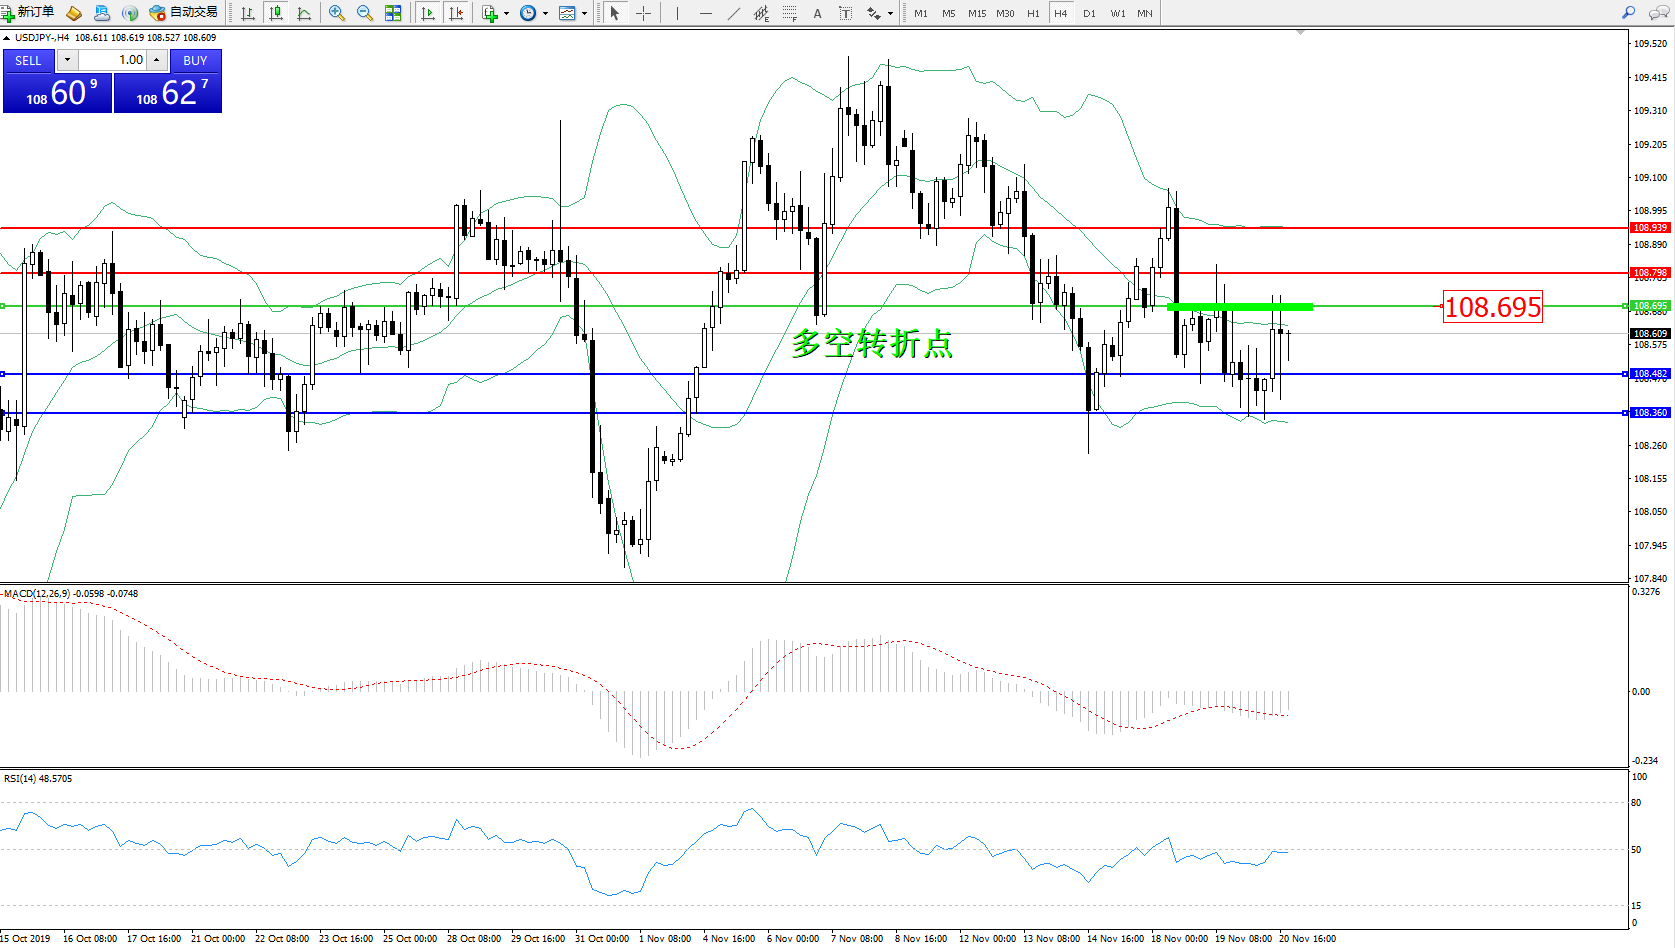Open the periodicity clock dropdown arrow
The image size is (1675, 948).
point(545,14)
